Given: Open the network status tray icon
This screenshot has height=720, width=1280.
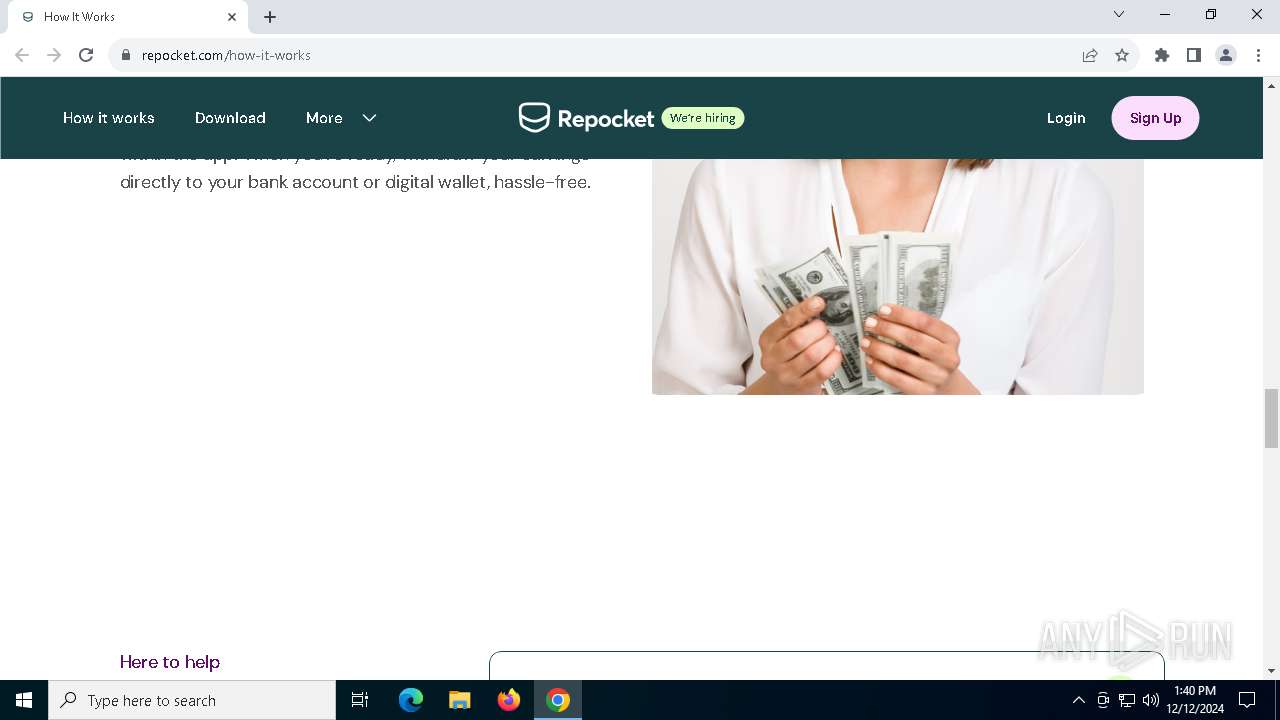Looking at the screenshot, I should tap(1127, 700).
